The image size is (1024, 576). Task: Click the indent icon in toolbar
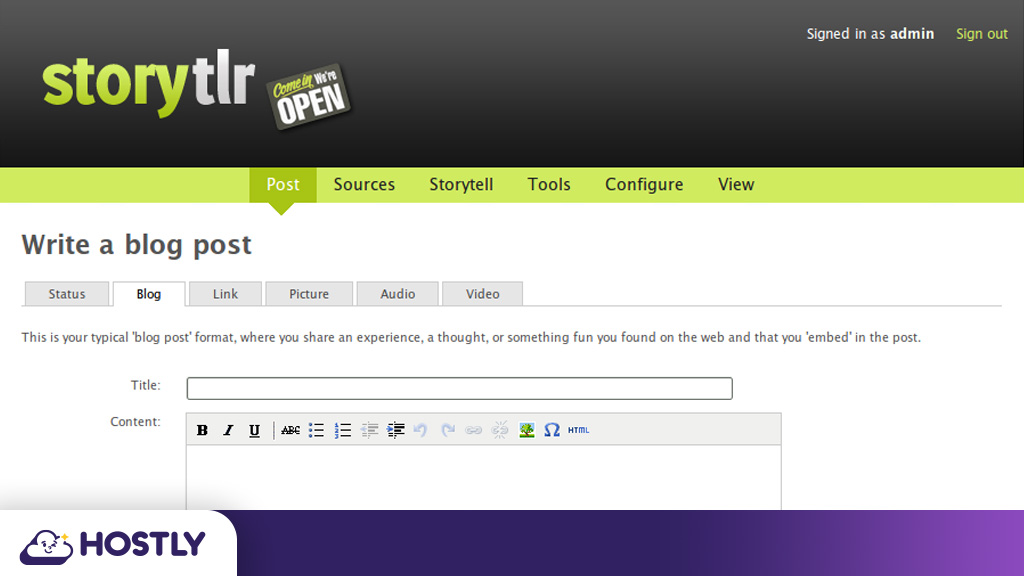point(396,430)
